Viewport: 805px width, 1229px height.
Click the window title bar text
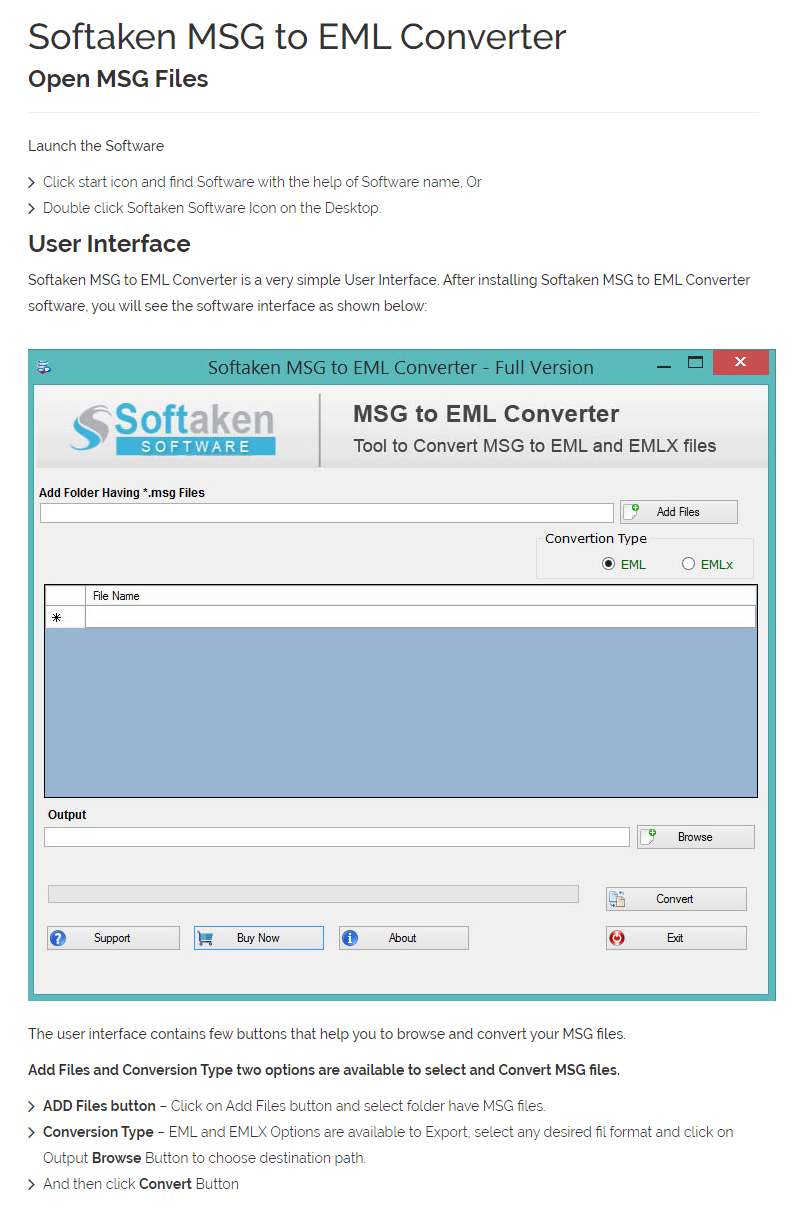400,368
